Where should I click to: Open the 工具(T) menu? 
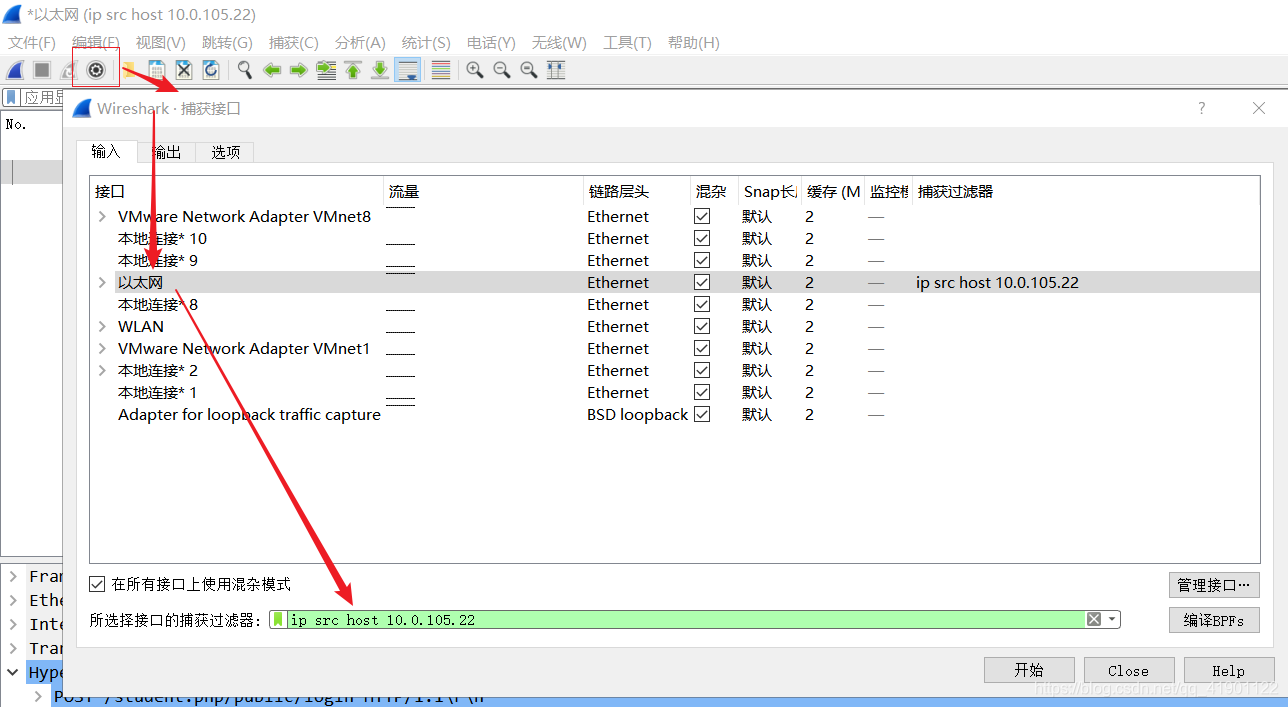pos(627,43)
